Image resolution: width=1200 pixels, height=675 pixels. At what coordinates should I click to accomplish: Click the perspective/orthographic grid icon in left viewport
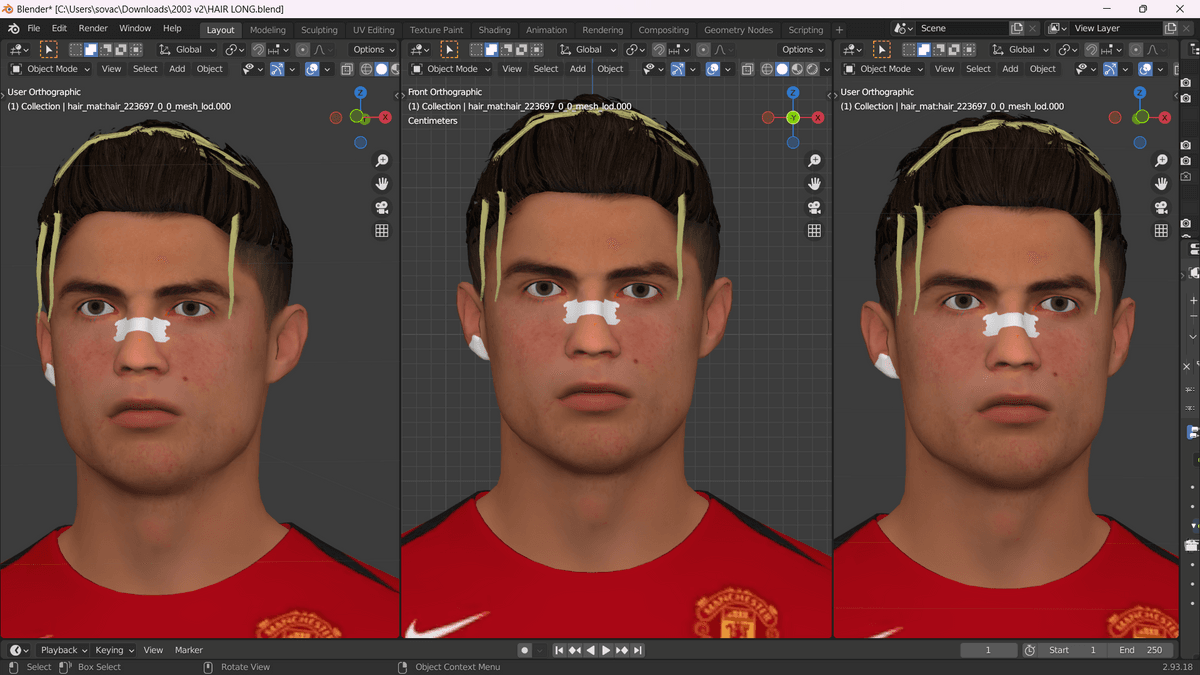tap(382, 231)
